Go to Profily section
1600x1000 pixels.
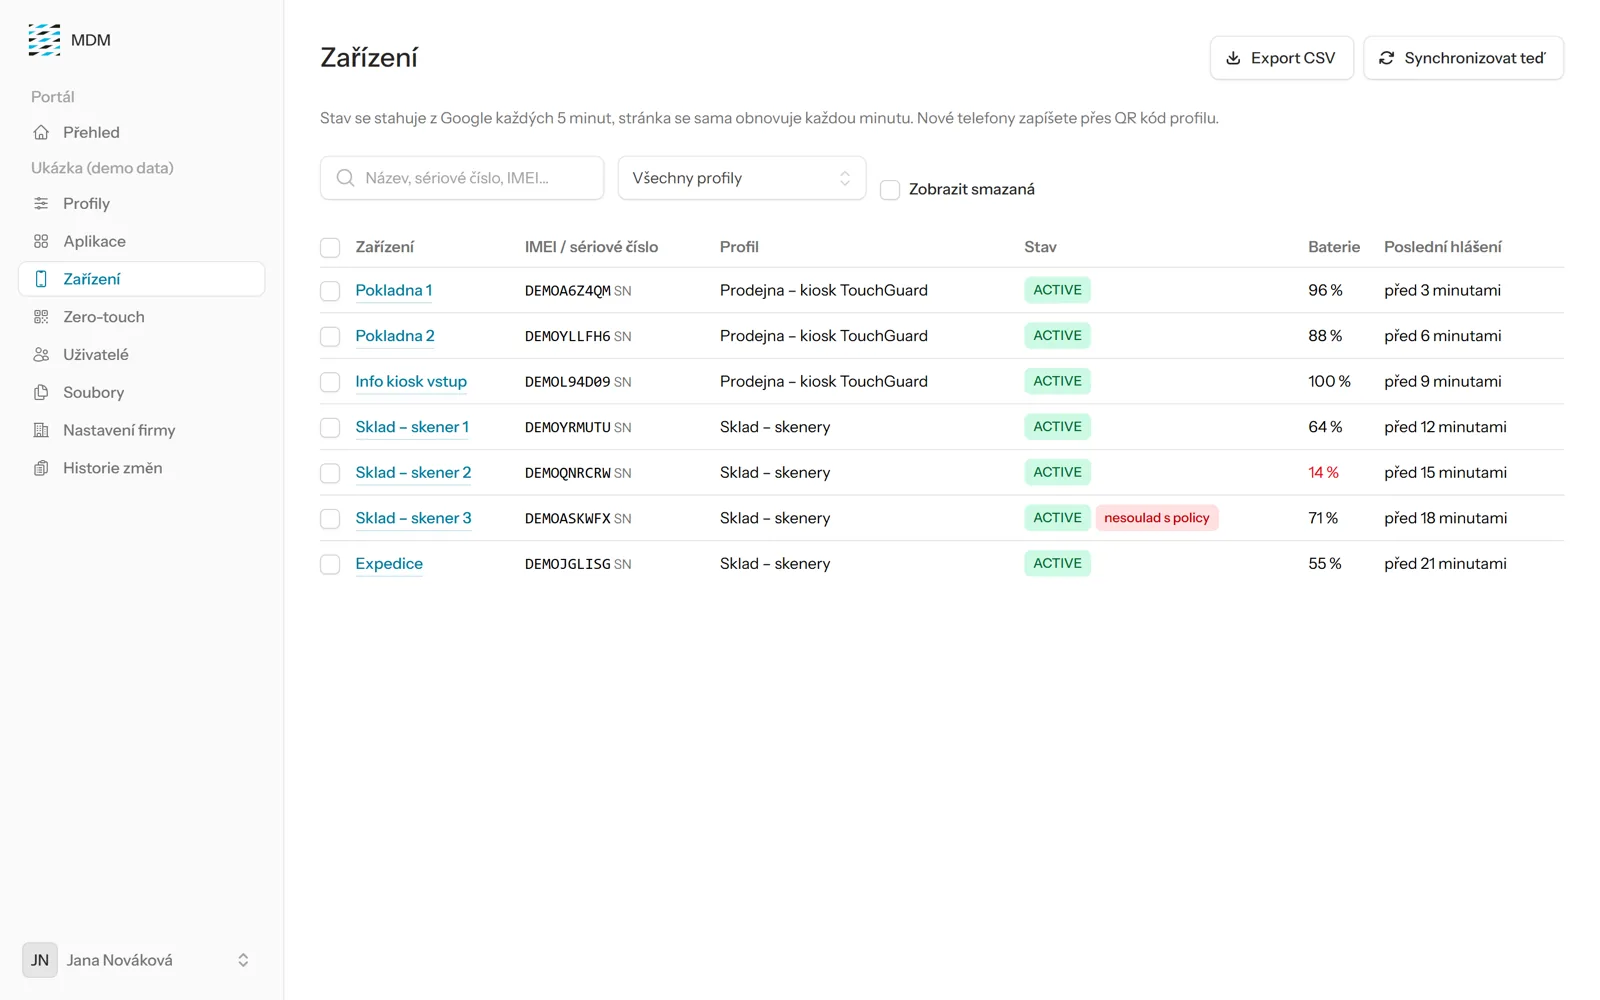(141, 203)
